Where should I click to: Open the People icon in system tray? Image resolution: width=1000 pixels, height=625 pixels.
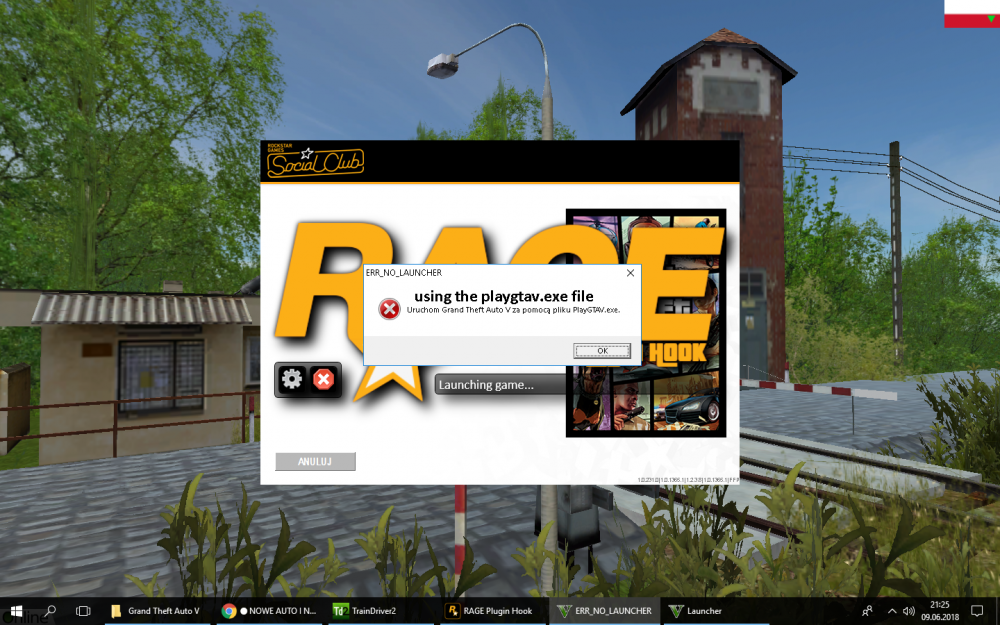point(867,611)
